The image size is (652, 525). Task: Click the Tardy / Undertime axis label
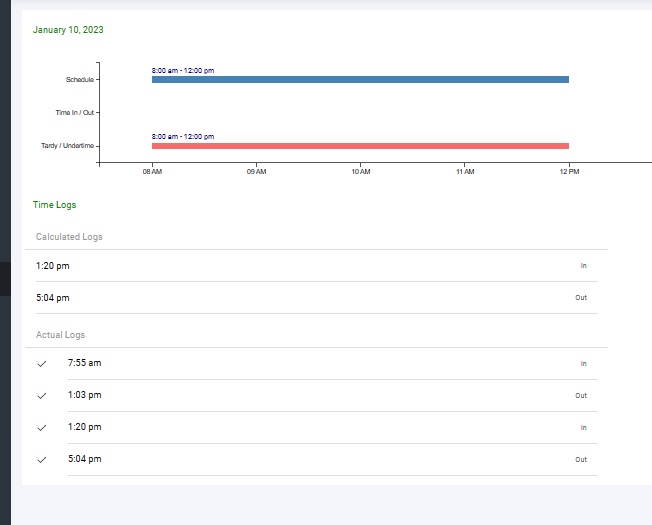point(69,146)
